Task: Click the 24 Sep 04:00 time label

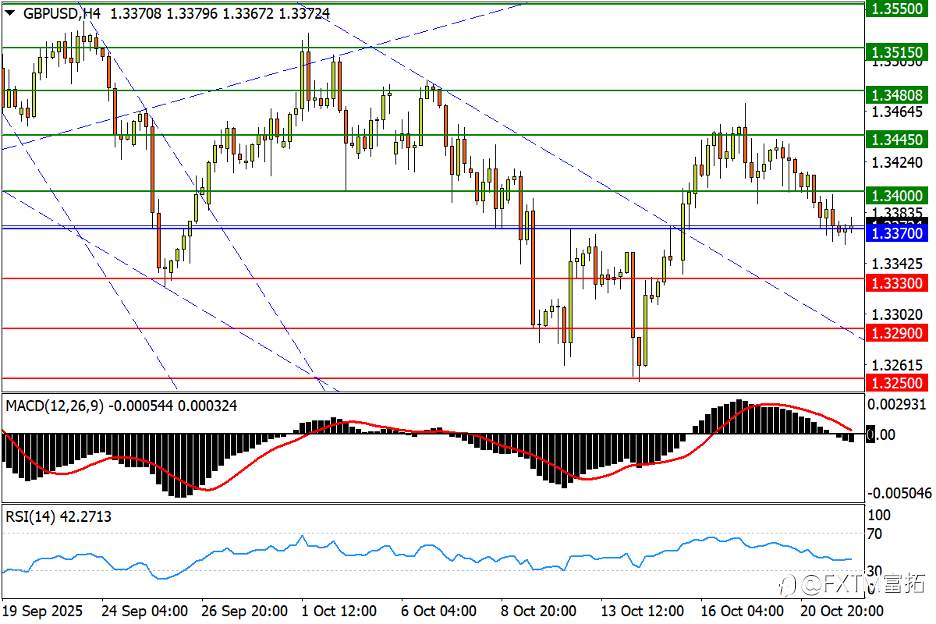Action: click(x=144, y=611)
